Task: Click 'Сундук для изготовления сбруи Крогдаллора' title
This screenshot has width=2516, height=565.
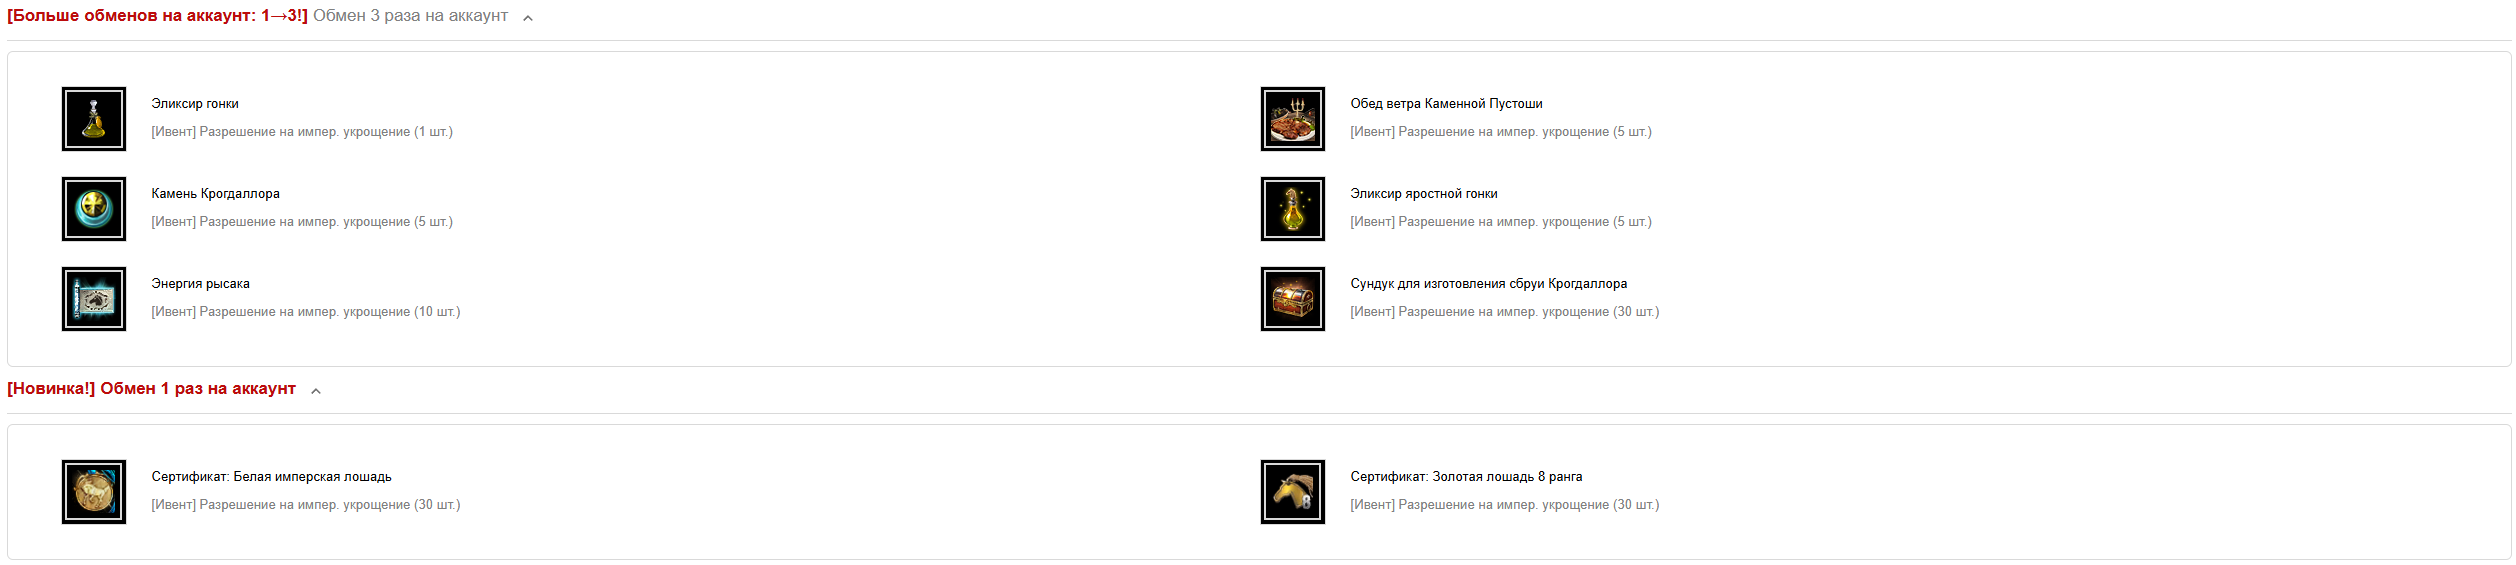Action: 1489,284
